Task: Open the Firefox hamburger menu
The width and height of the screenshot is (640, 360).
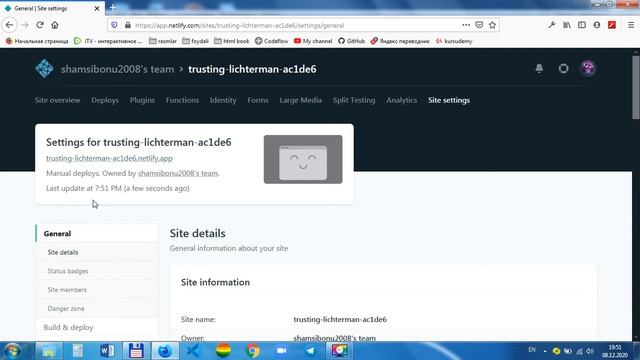Action: pos(631,25)
